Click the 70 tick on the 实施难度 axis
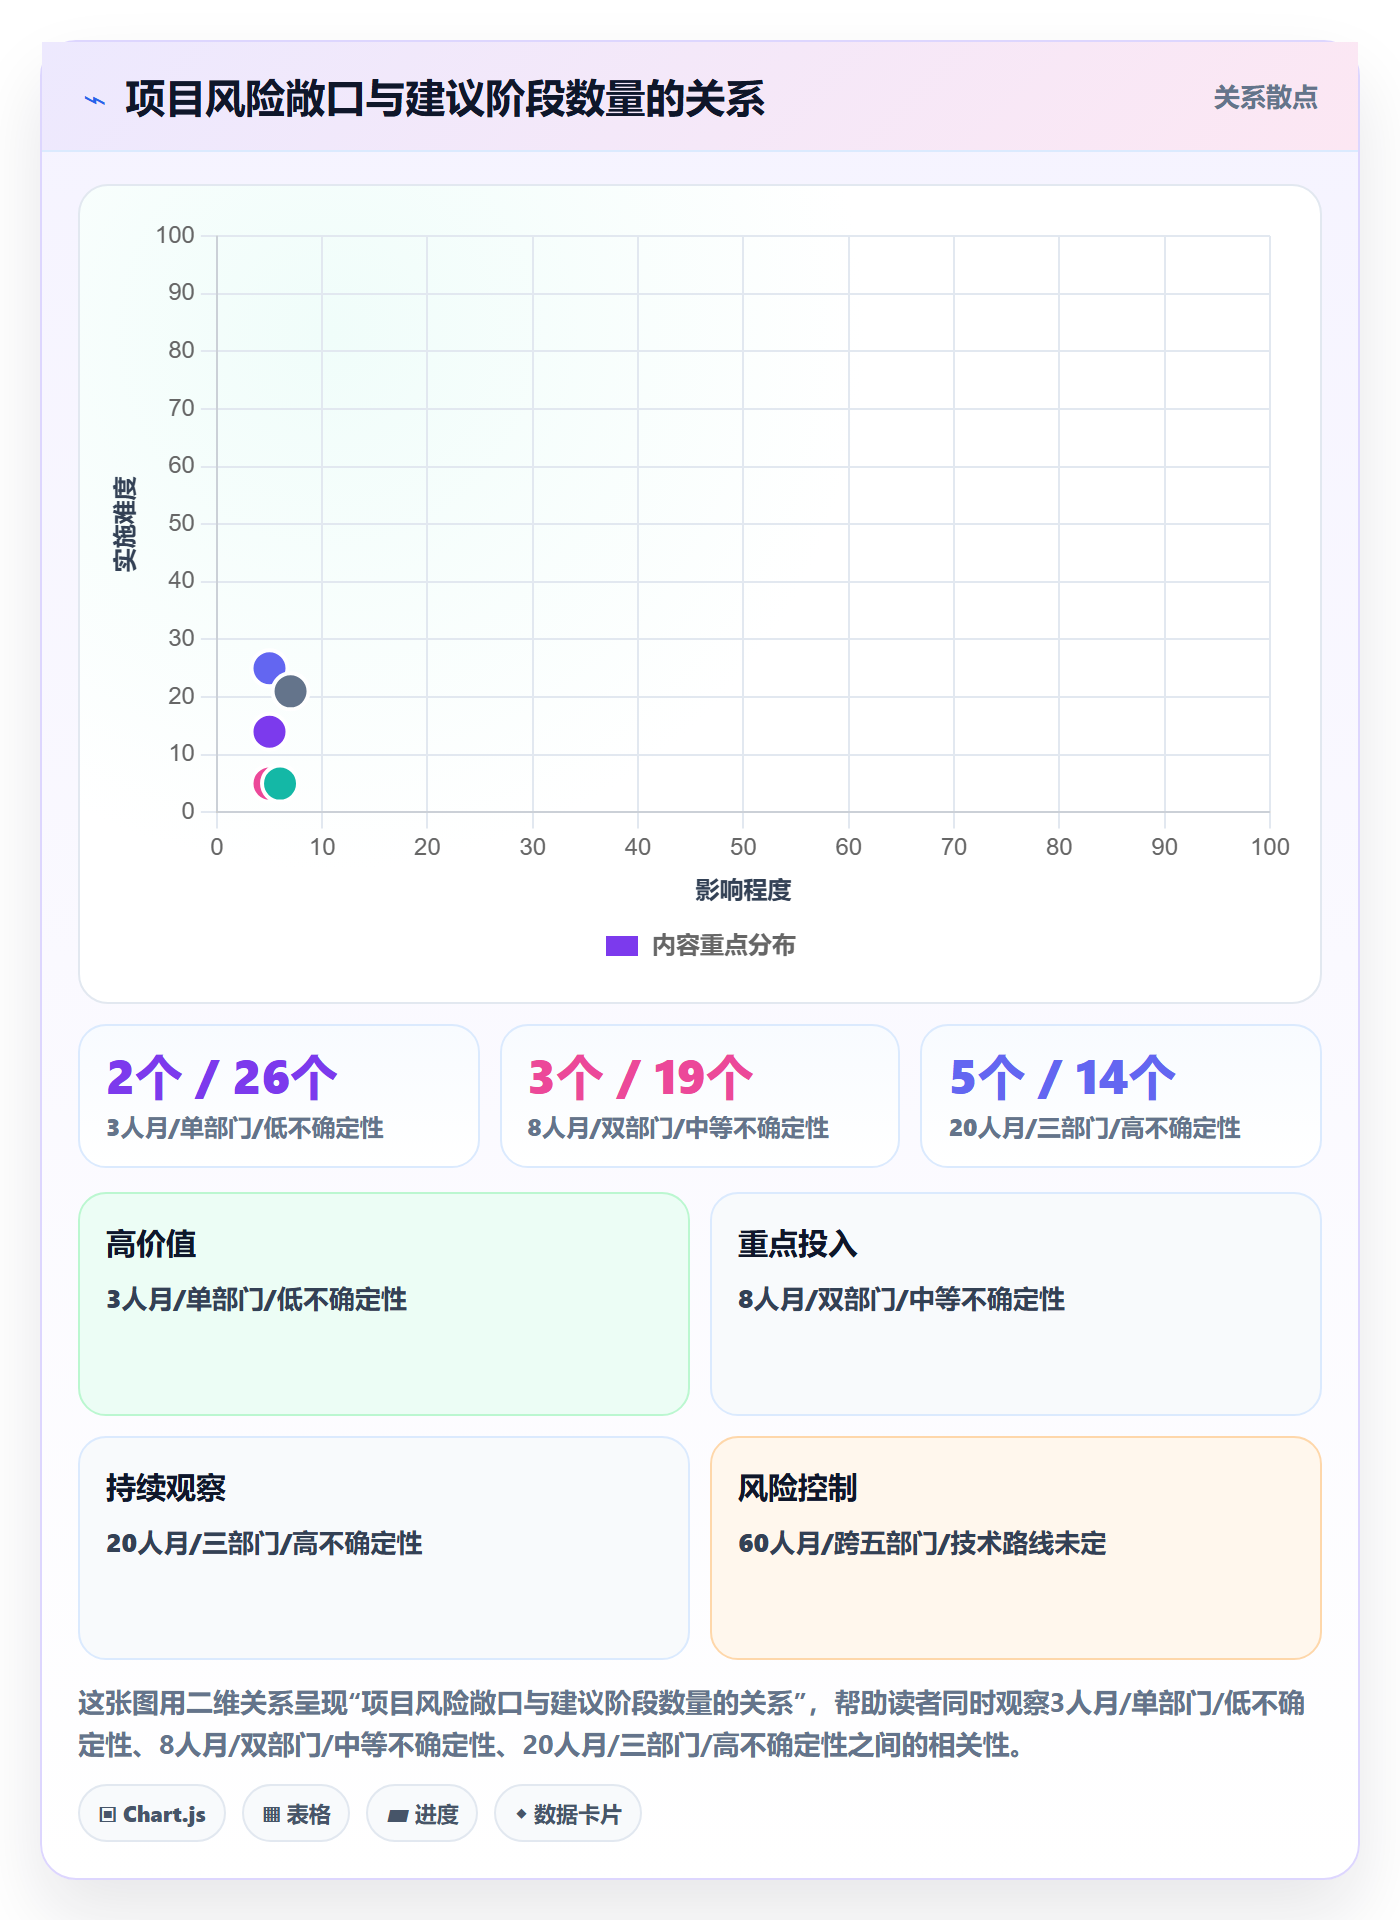The image size is (1400, 1920). 181,408
